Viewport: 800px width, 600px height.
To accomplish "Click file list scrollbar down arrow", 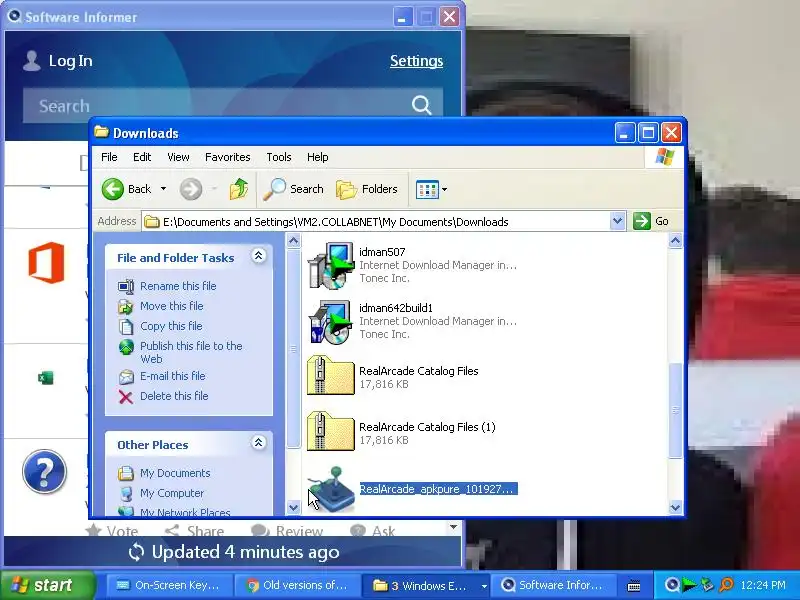I will [675, 507].
